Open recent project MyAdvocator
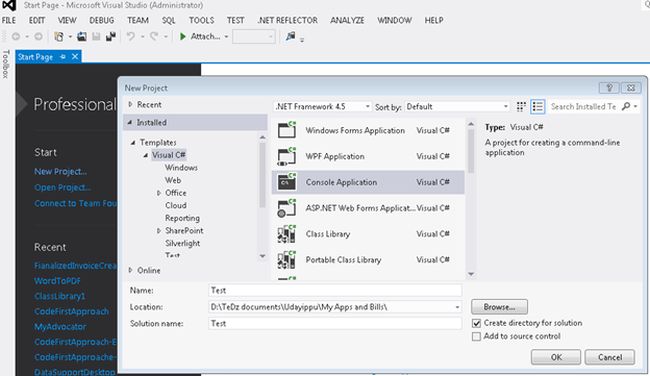 tap(60, 327)
